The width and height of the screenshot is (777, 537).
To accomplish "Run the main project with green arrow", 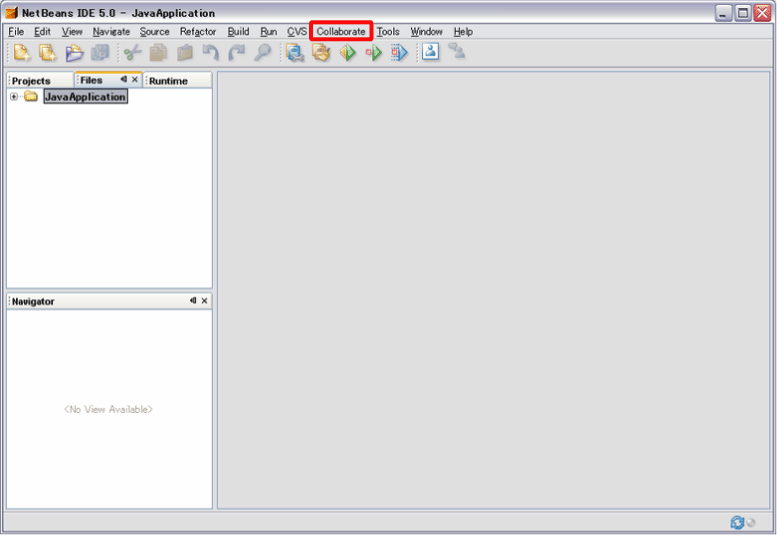I will click(x=347, y=53).
